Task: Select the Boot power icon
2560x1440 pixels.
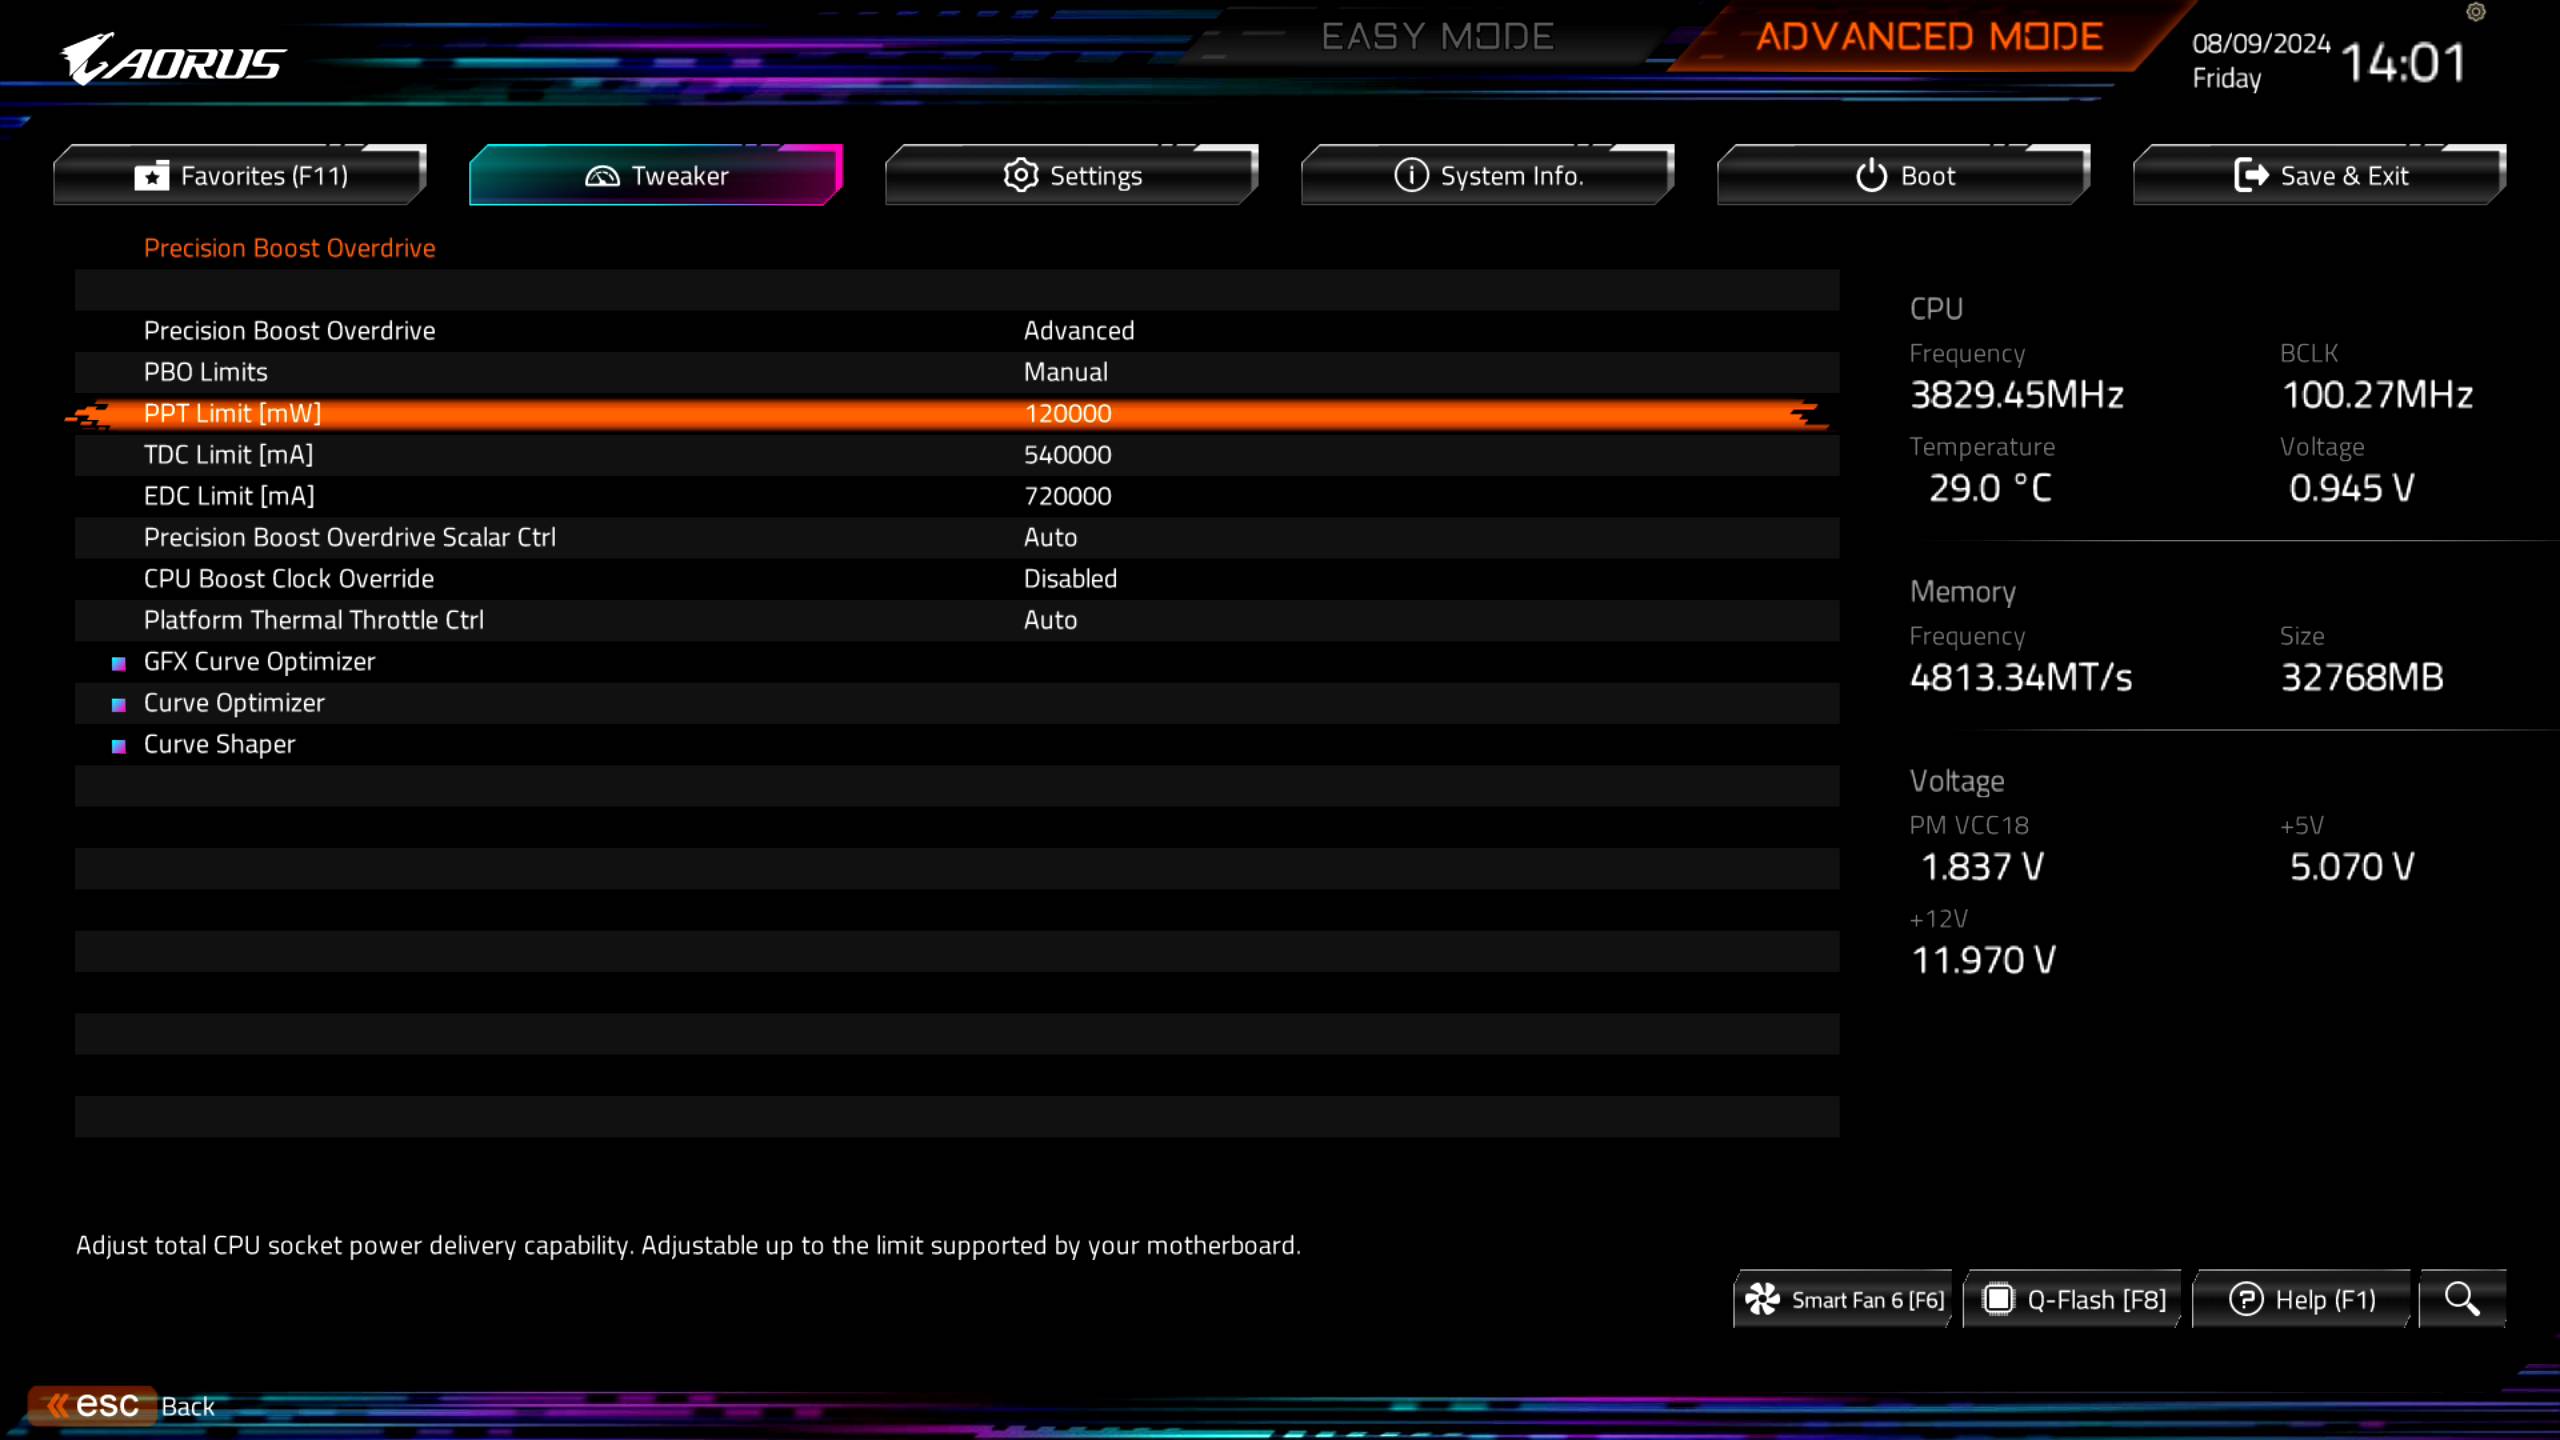Action: (1869, 175)
